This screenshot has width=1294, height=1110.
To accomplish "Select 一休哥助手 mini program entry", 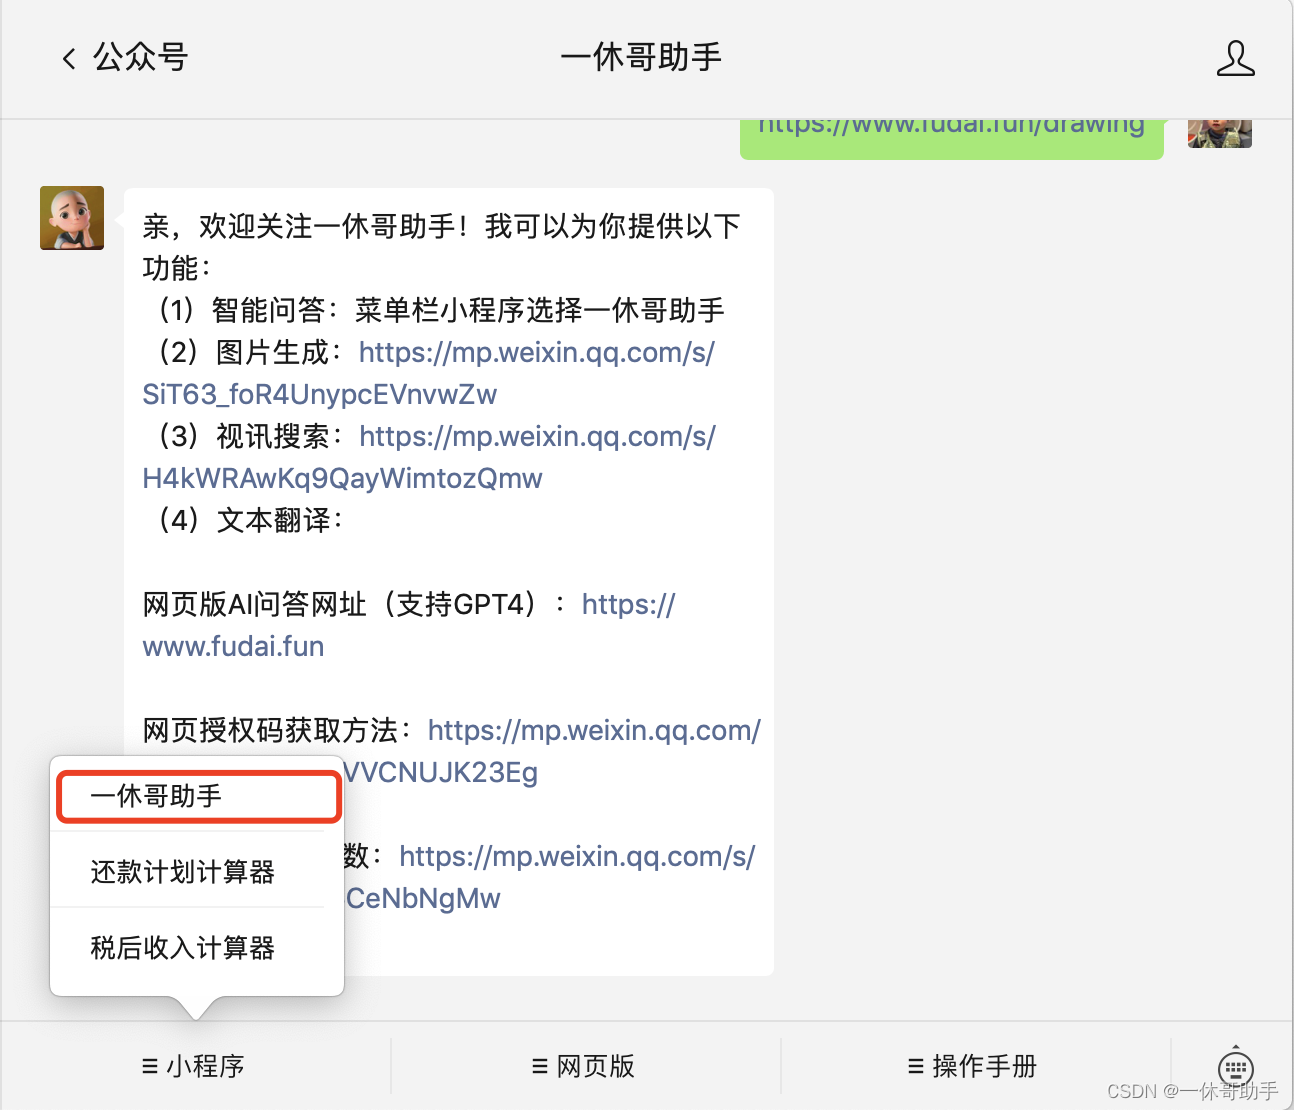I will pyautogui.click(x=198, y=796).
